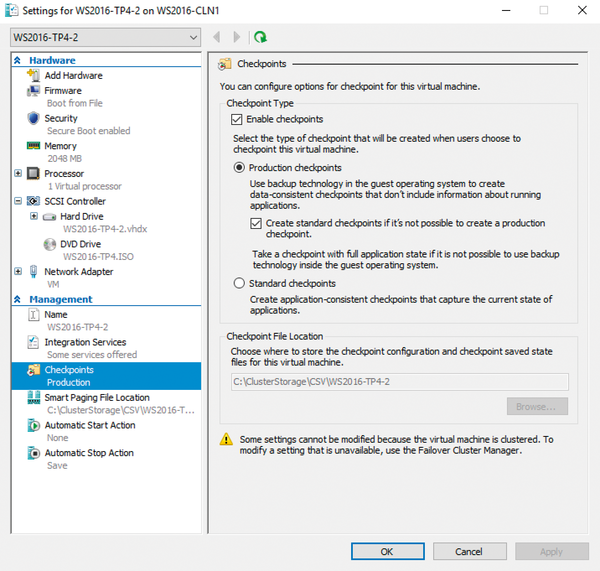This screenshot has height=571, width=600.
Task: Click the Boot from File text
Action: point(75,103)
